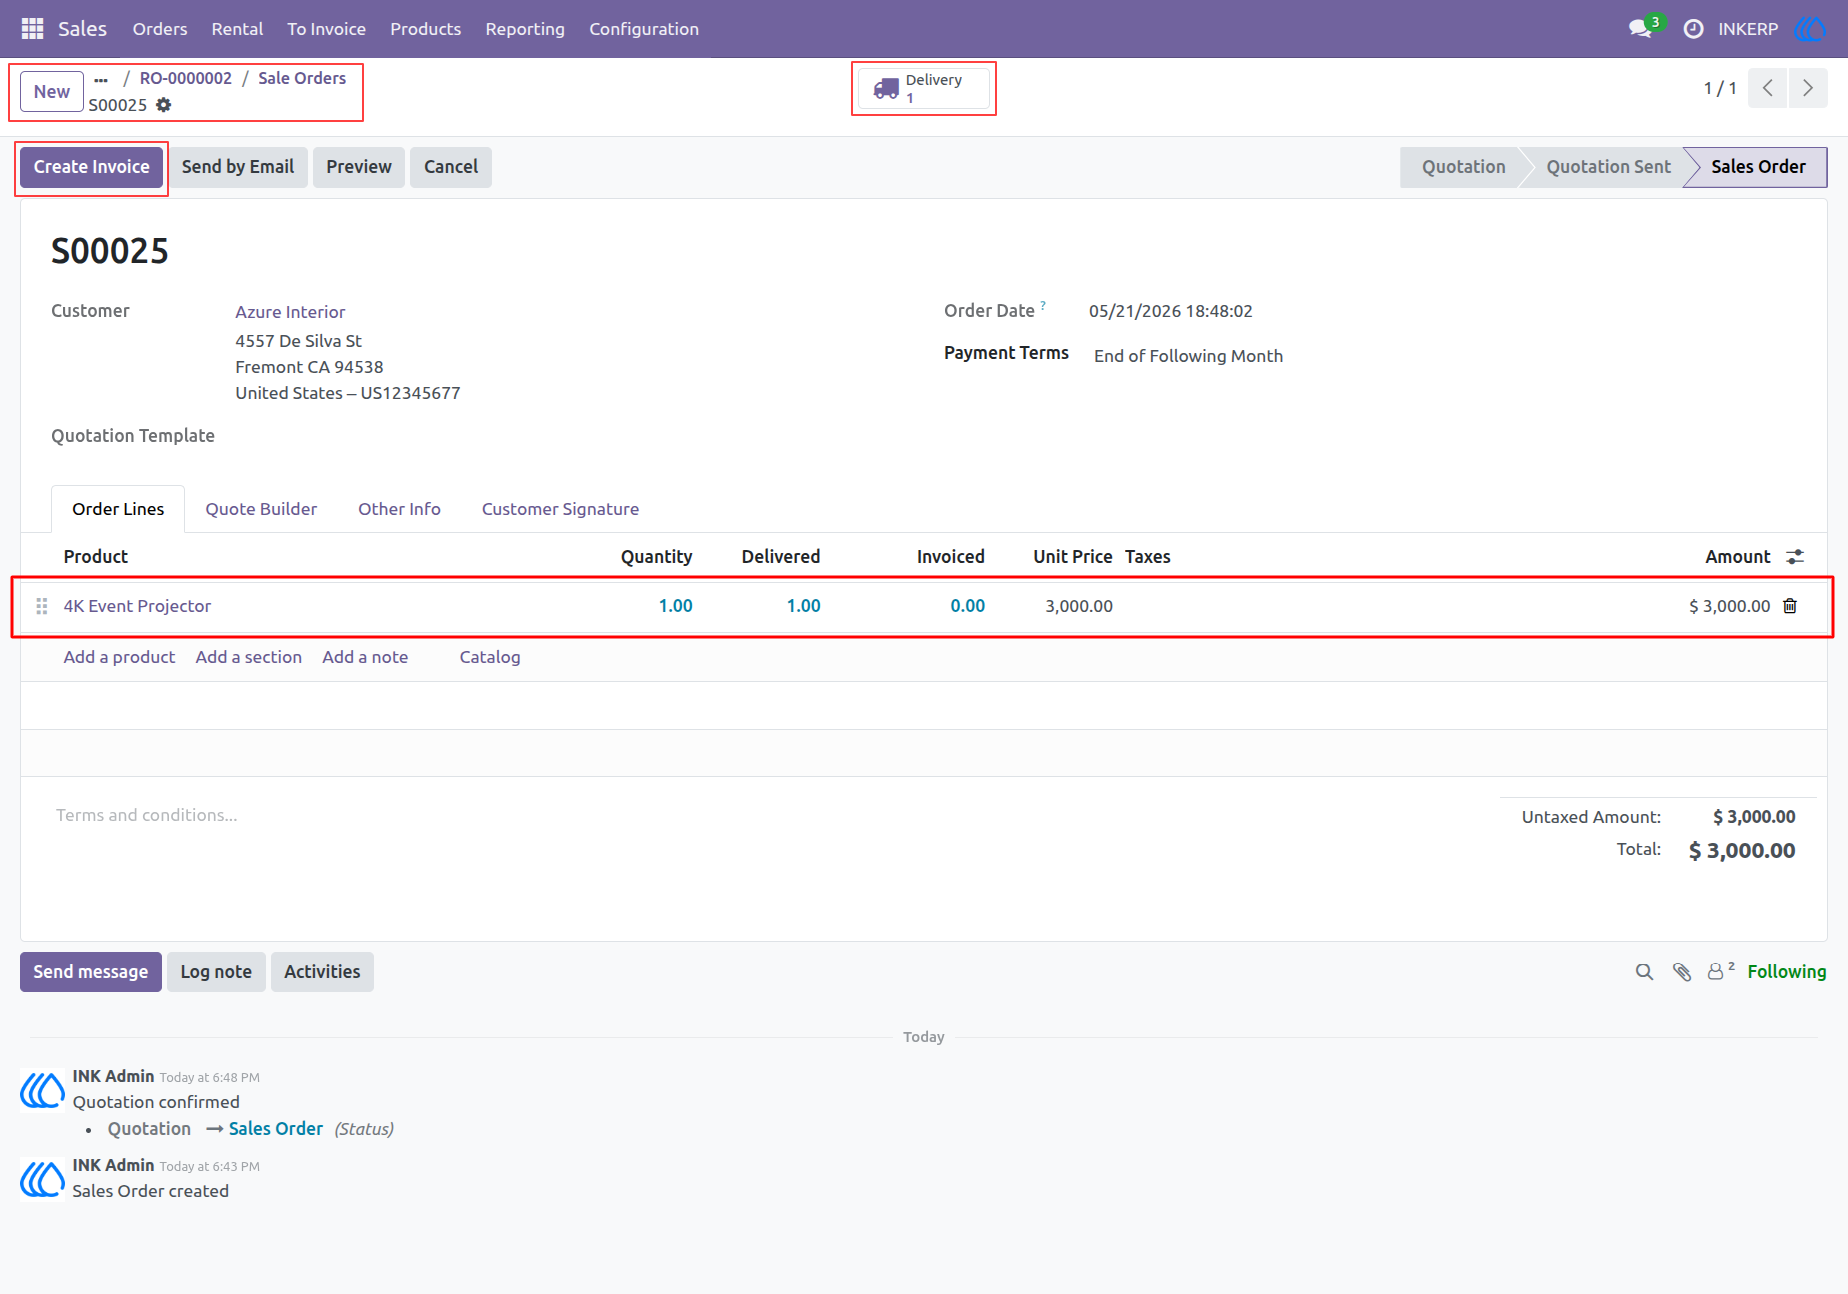1848x1294 pixels.
Task: Open RO-0000002 breadcrumb link
Action: pyautogui.click(x=186, y=78)
